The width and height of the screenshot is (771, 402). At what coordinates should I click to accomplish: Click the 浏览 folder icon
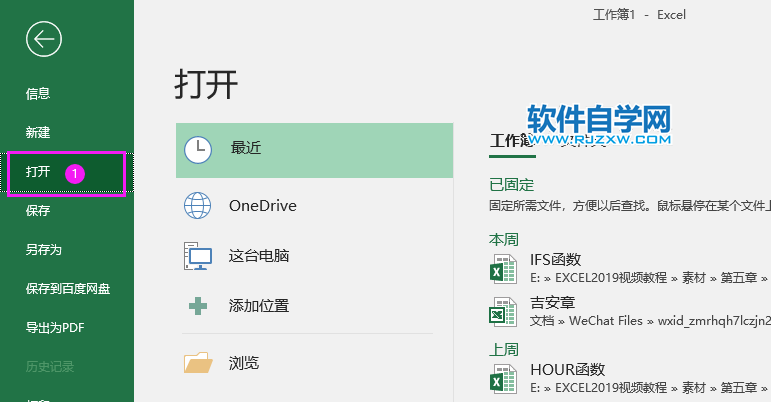click(198, 363)
